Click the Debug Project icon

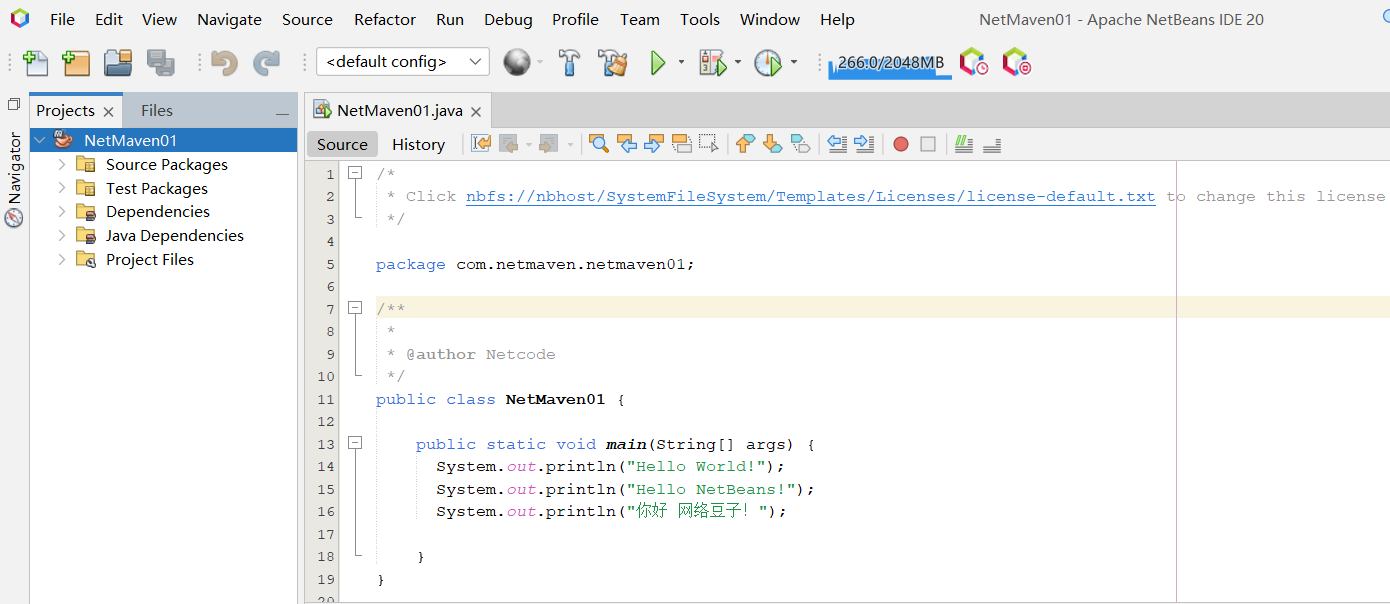[713, 62]
